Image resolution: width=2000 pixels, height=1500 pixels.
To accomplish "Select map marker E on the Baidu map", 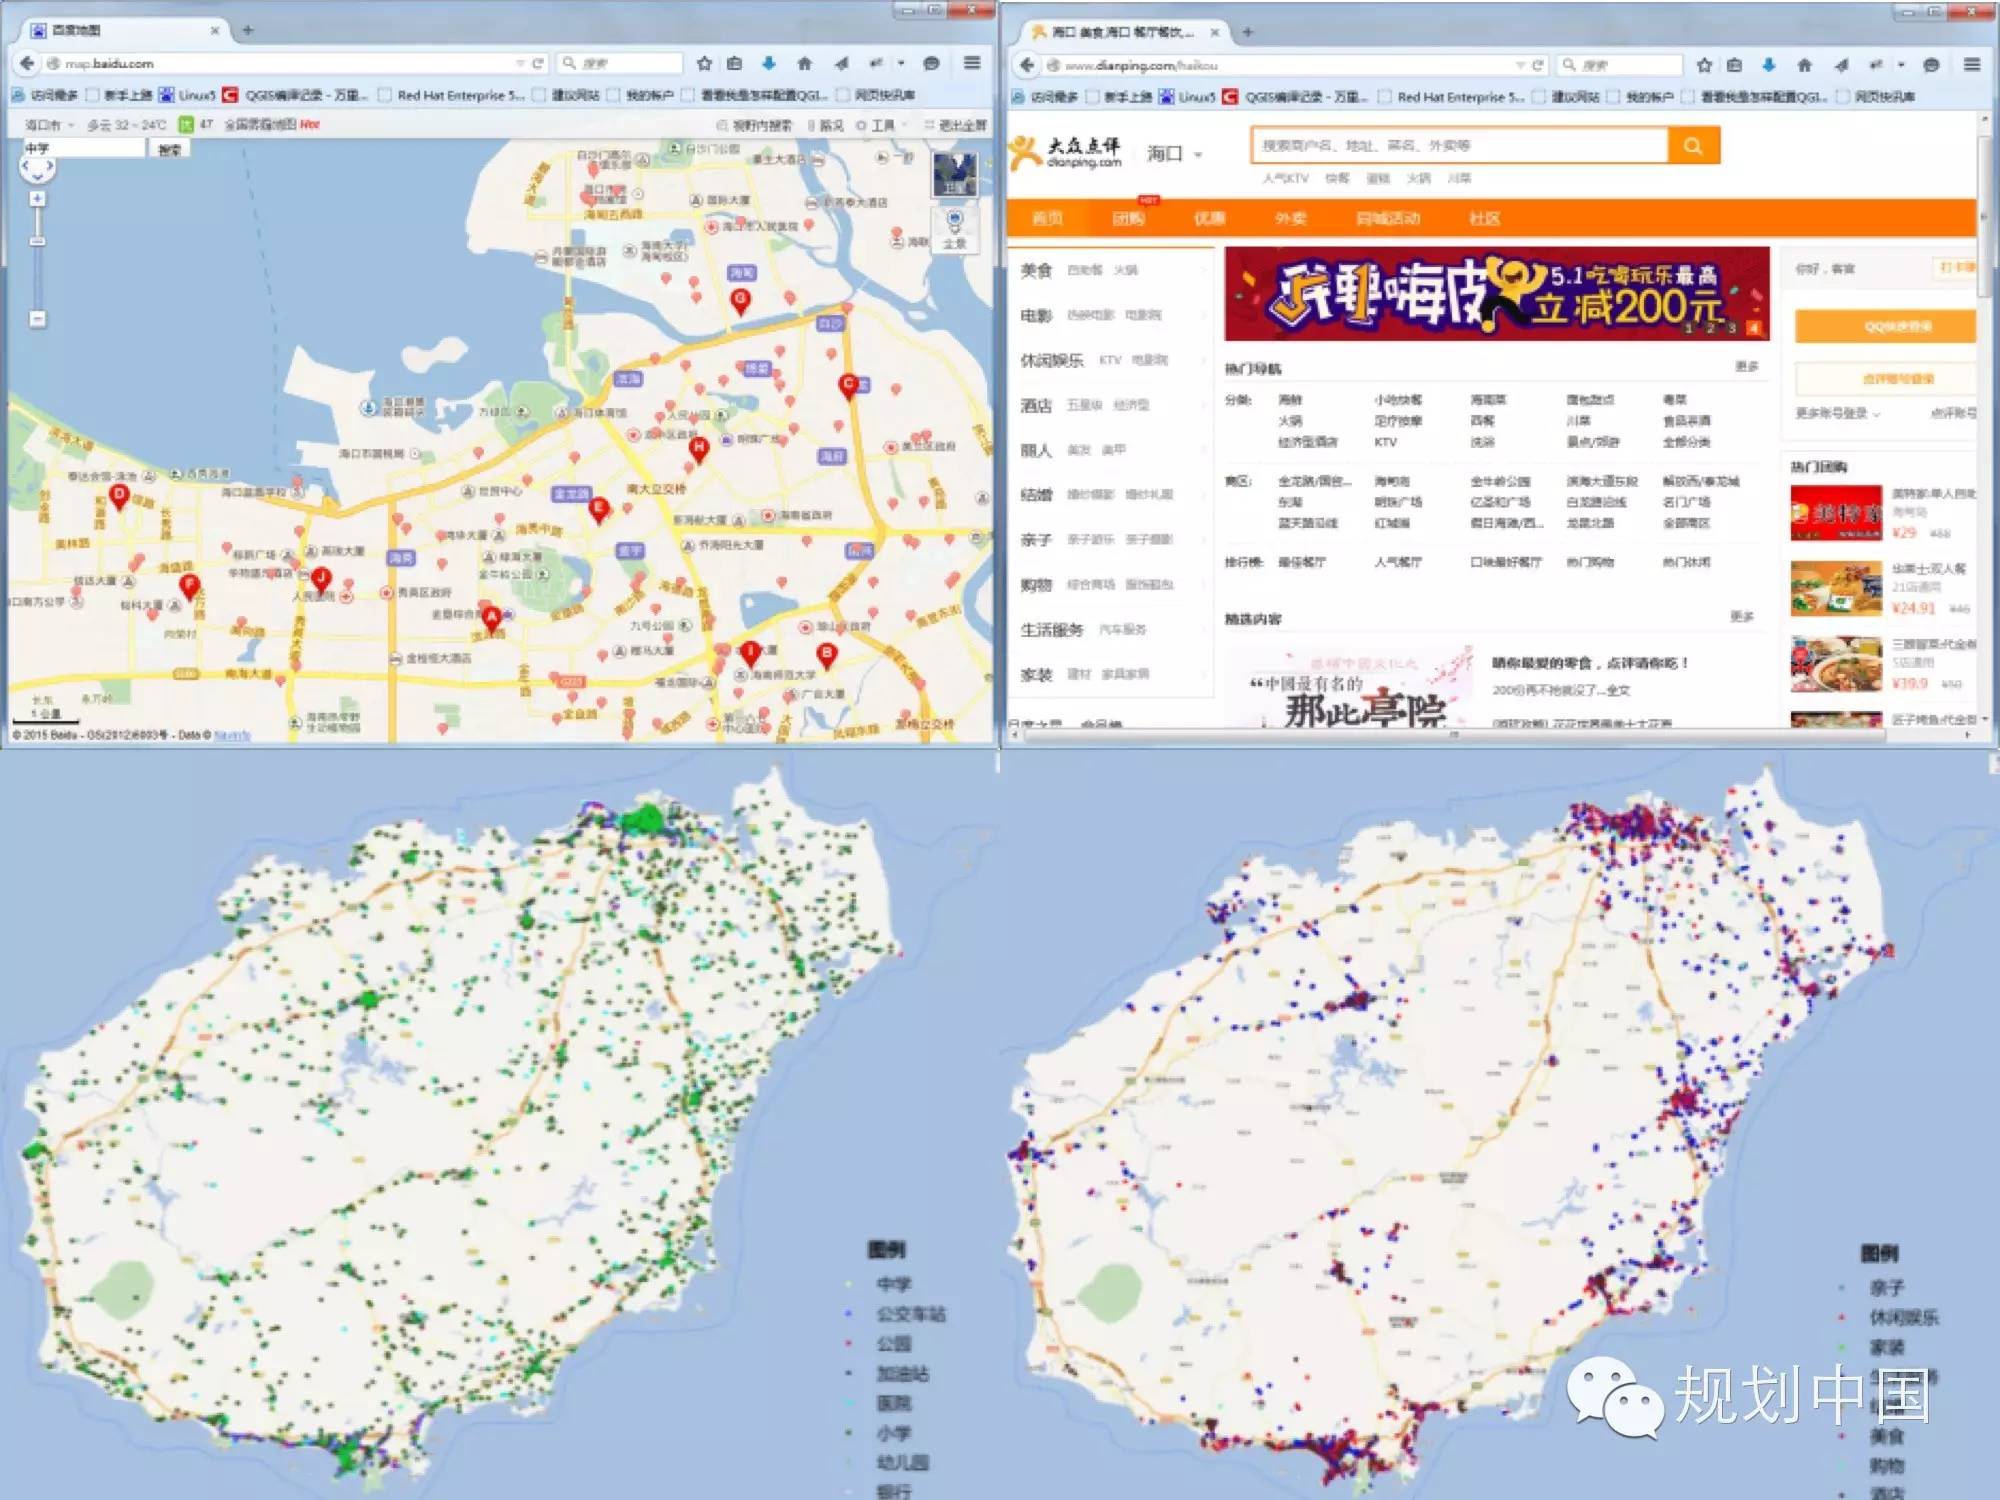I will pos(598,510).
